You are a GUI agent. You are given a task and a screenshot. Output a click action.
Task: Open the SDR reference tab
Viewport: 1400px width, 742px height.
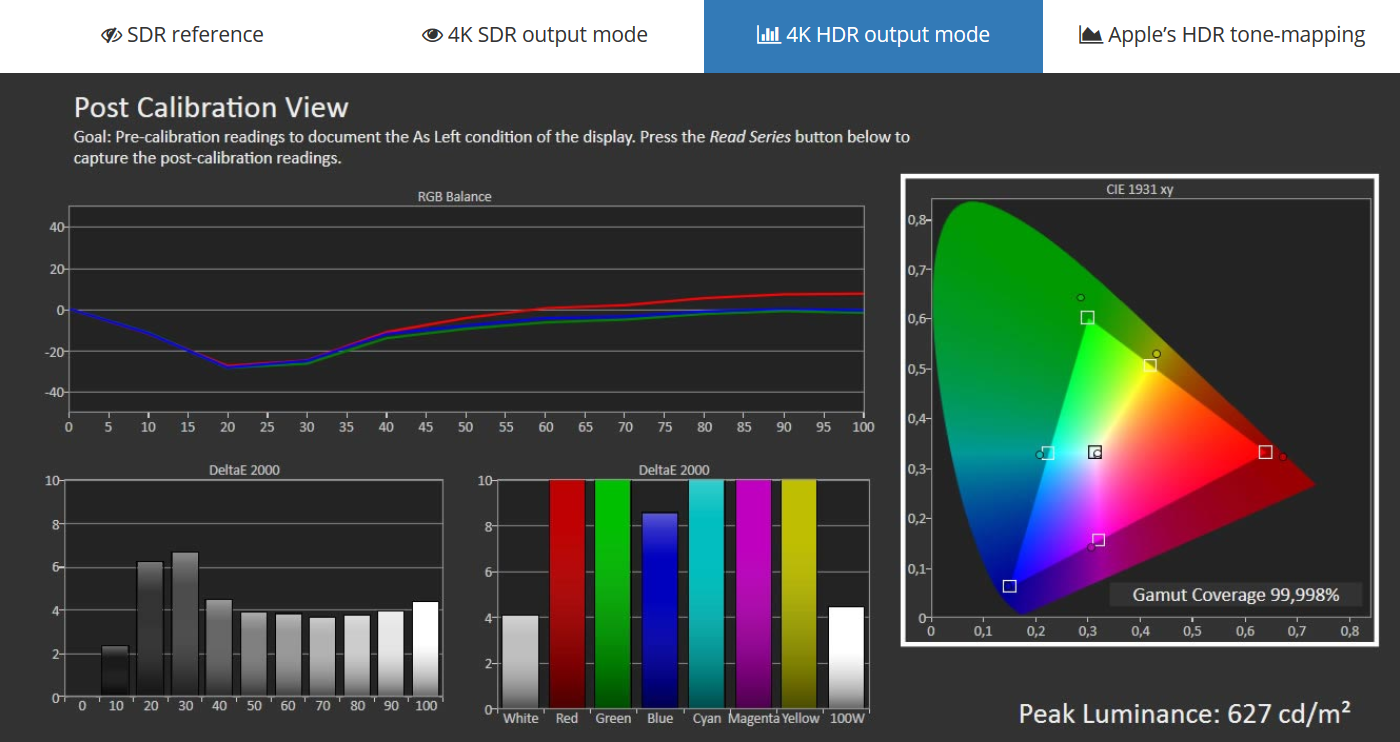(183, 36)
